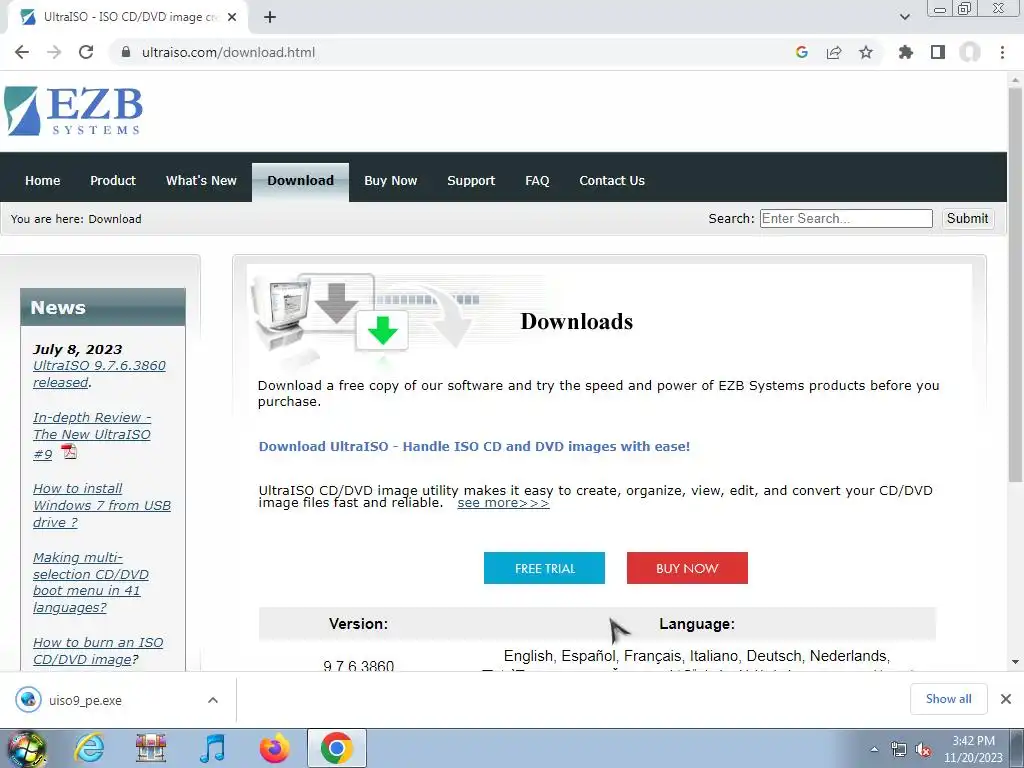Open a new tab with plus button
Viewport: 1024px width, 768px height.
point(270,17)
